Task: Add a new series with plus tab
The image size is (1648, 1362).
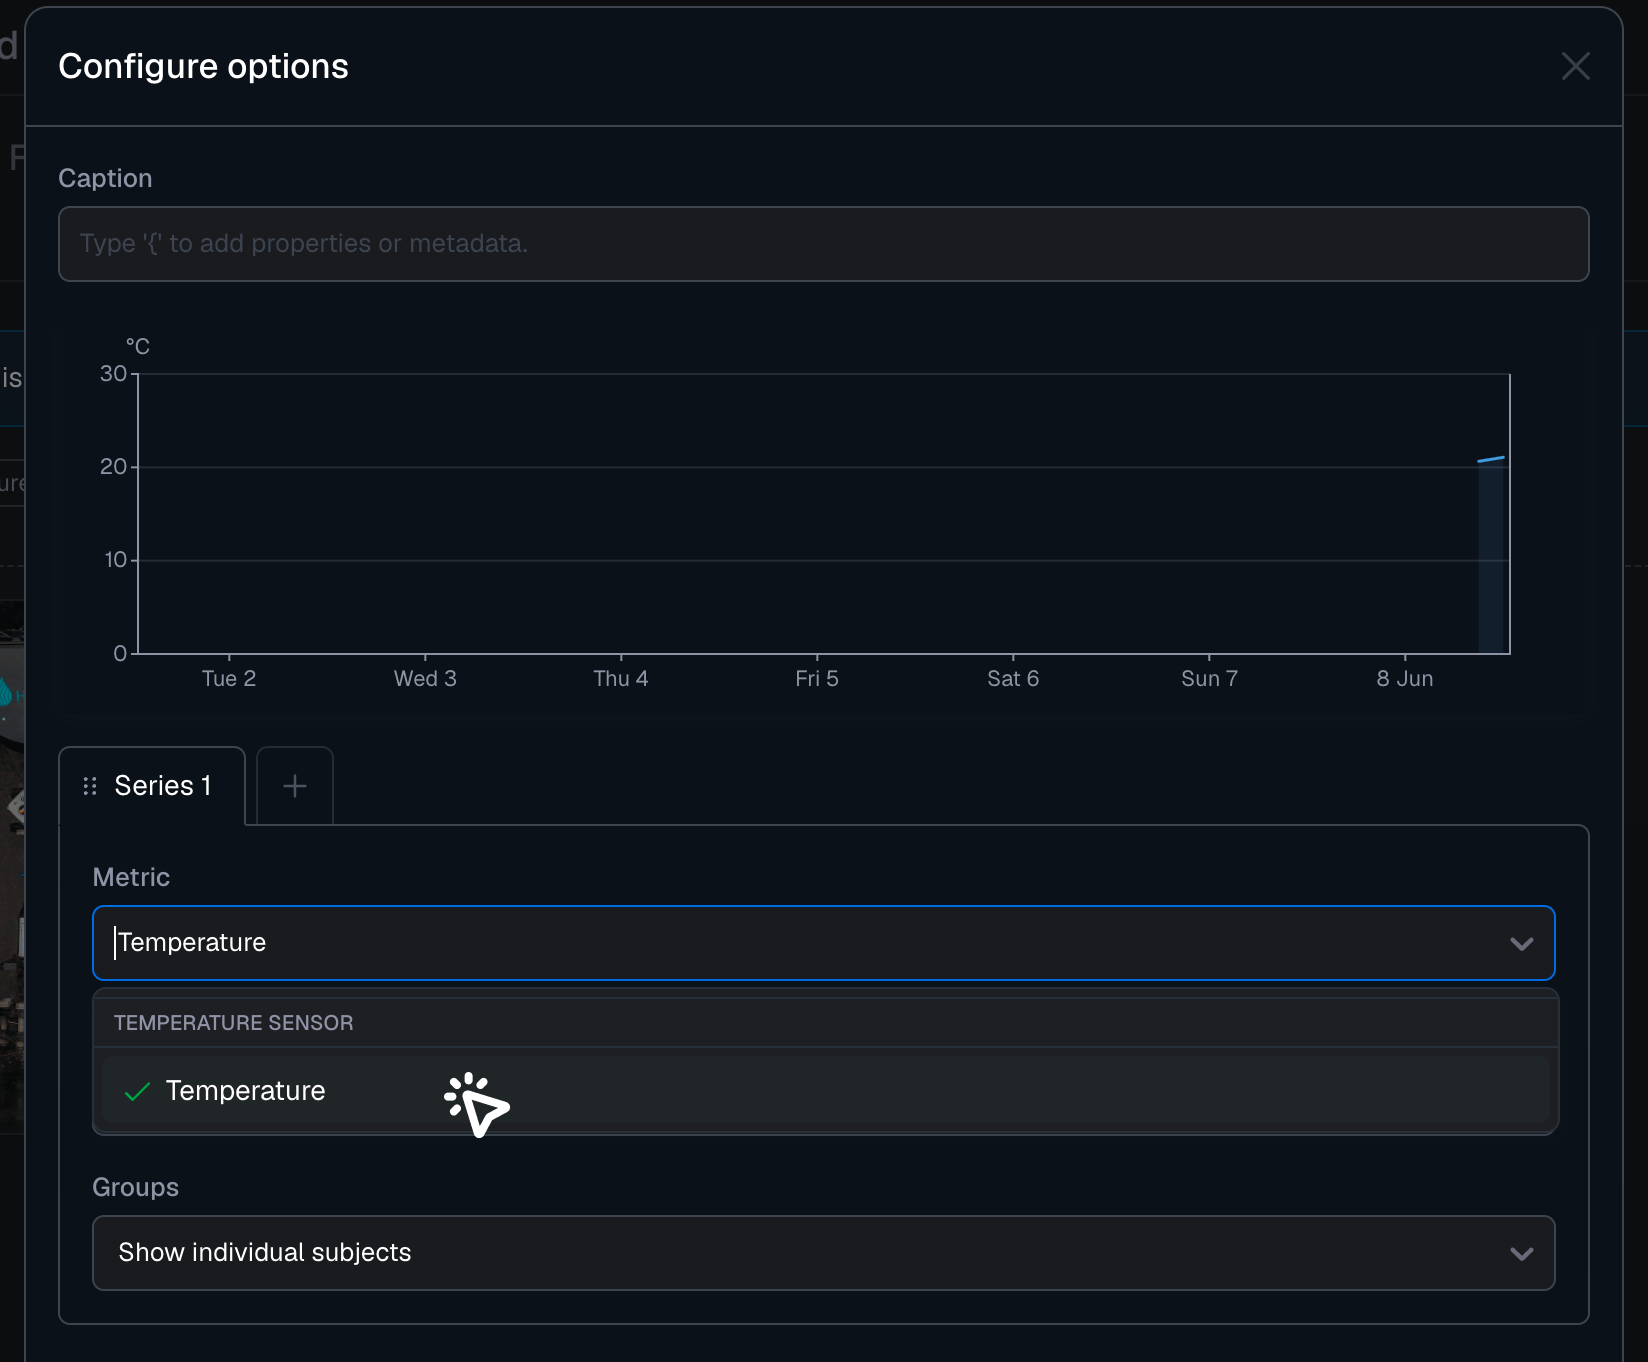Action: pos(295,786)
